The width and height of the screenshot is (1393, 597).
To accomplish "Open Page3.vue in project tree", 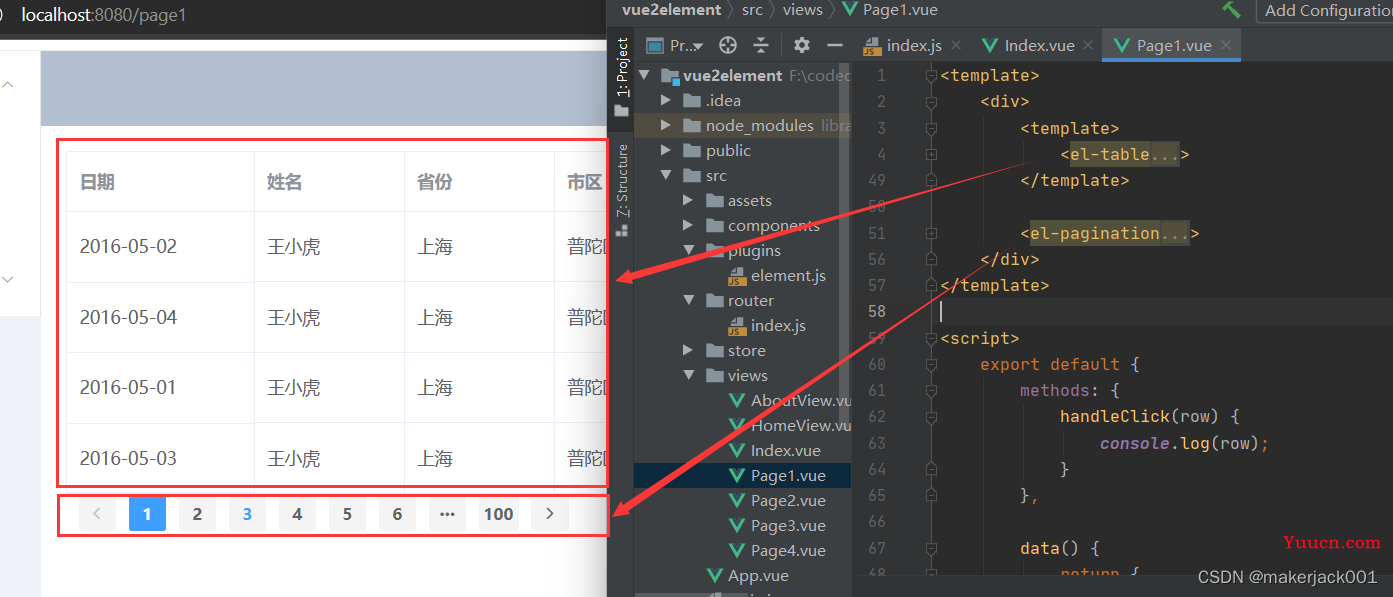I will click(x=777, y=525).
